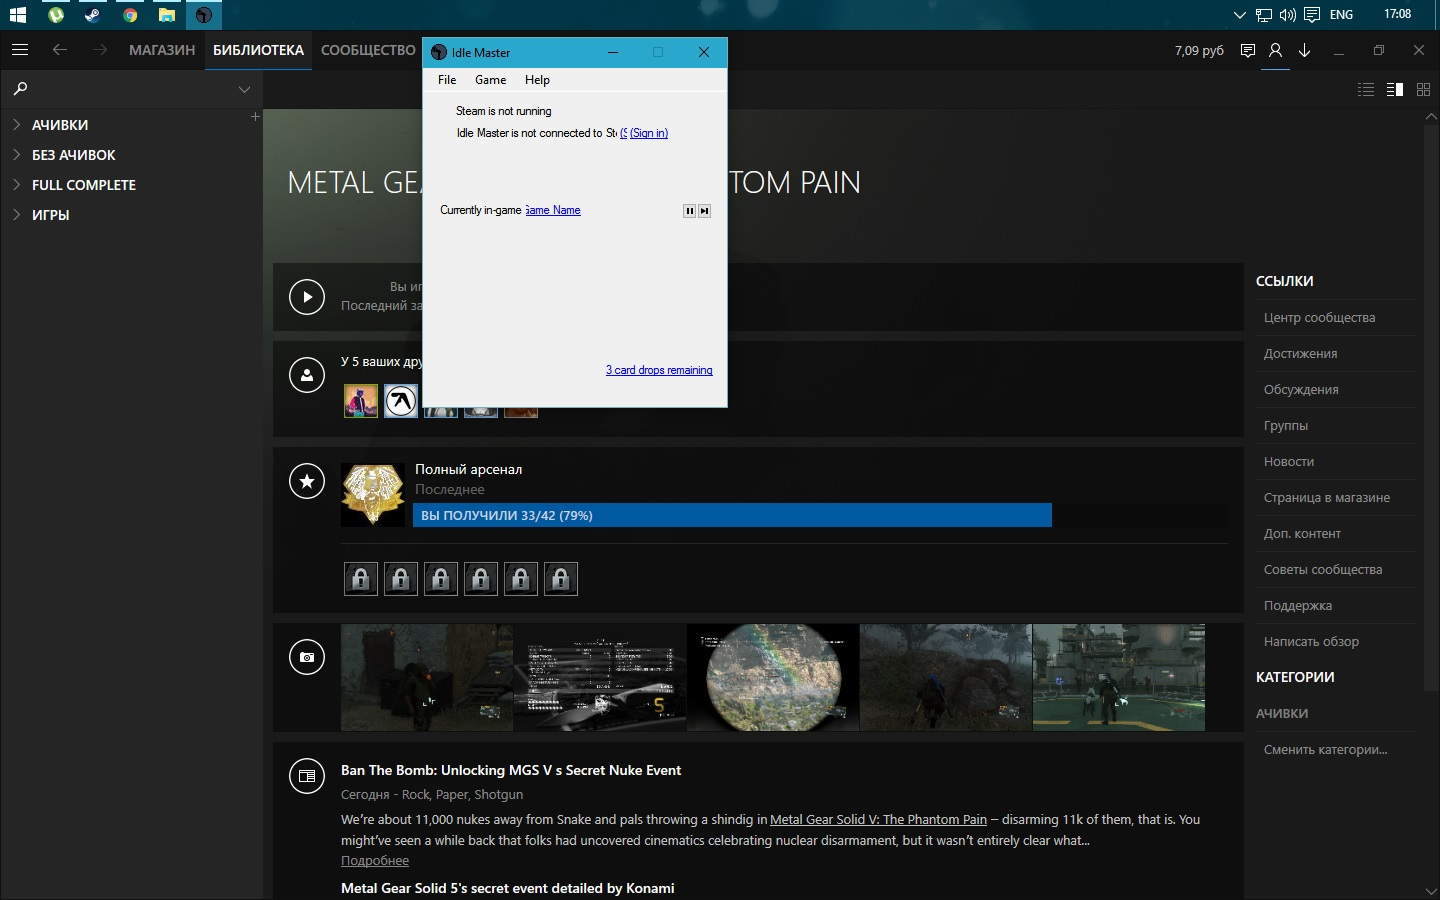The height and width of the screenshot is (900, 1440).
Task: Open the Steam hamburger menu
Action: pos(20,50)
